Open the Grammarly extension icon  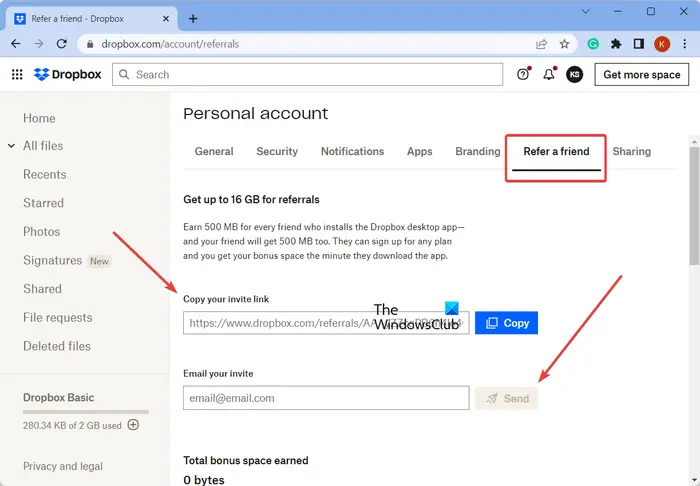coord(593,44)
